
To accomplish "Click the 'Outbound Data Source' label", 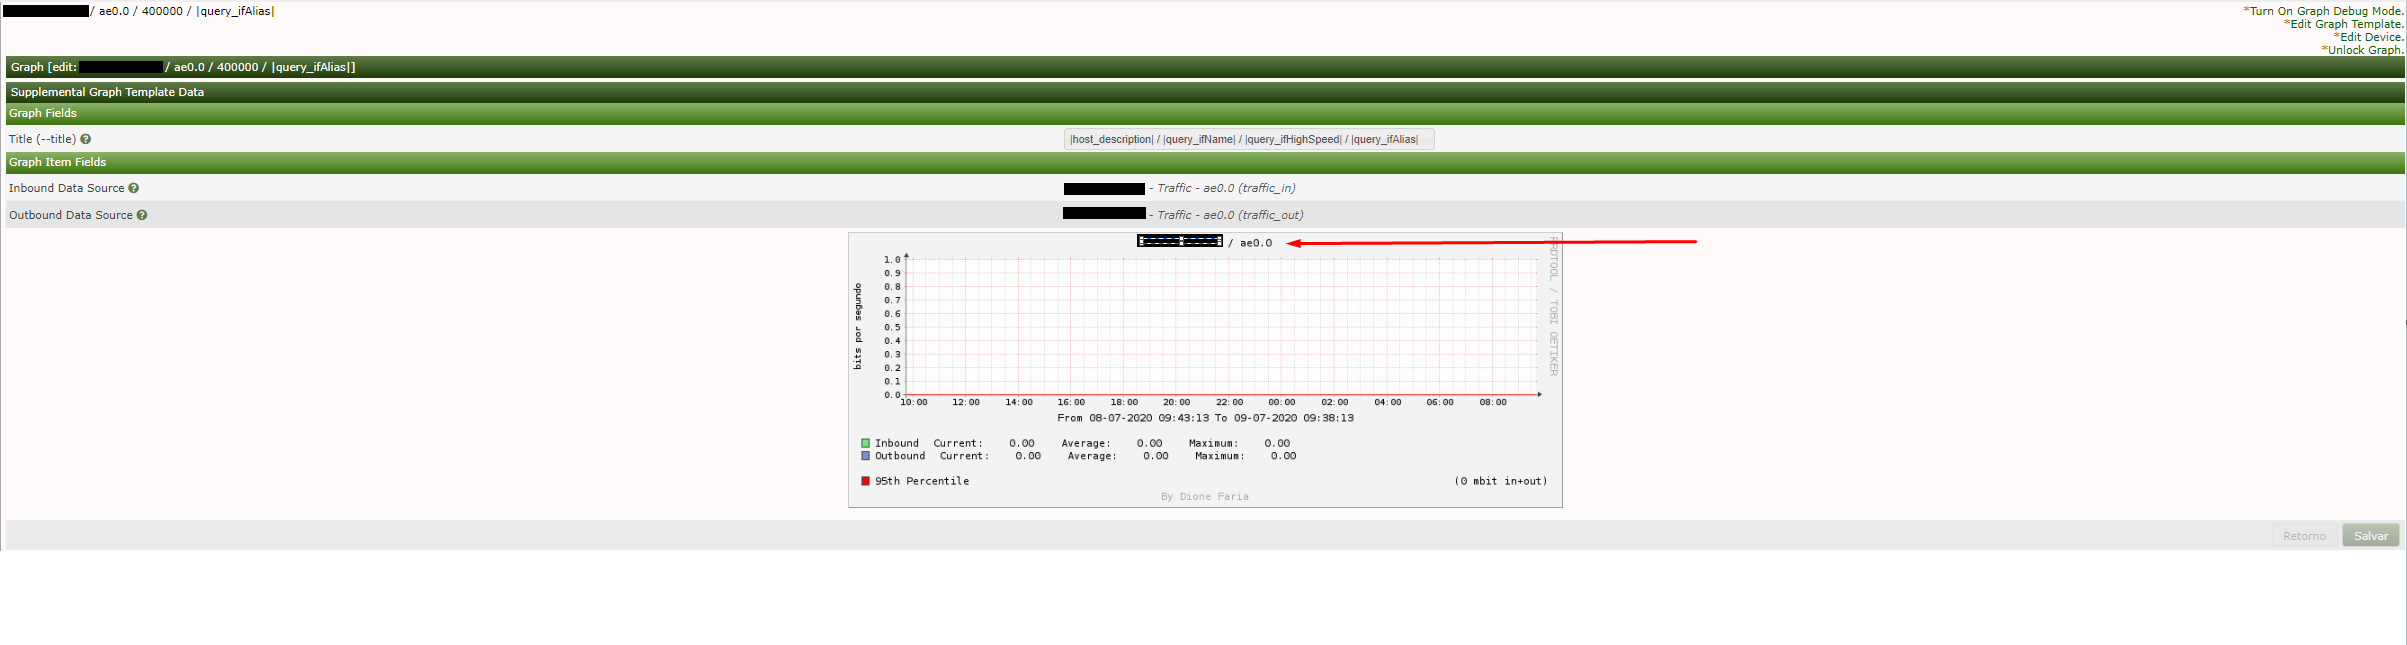I will click(x=71, y=215).
